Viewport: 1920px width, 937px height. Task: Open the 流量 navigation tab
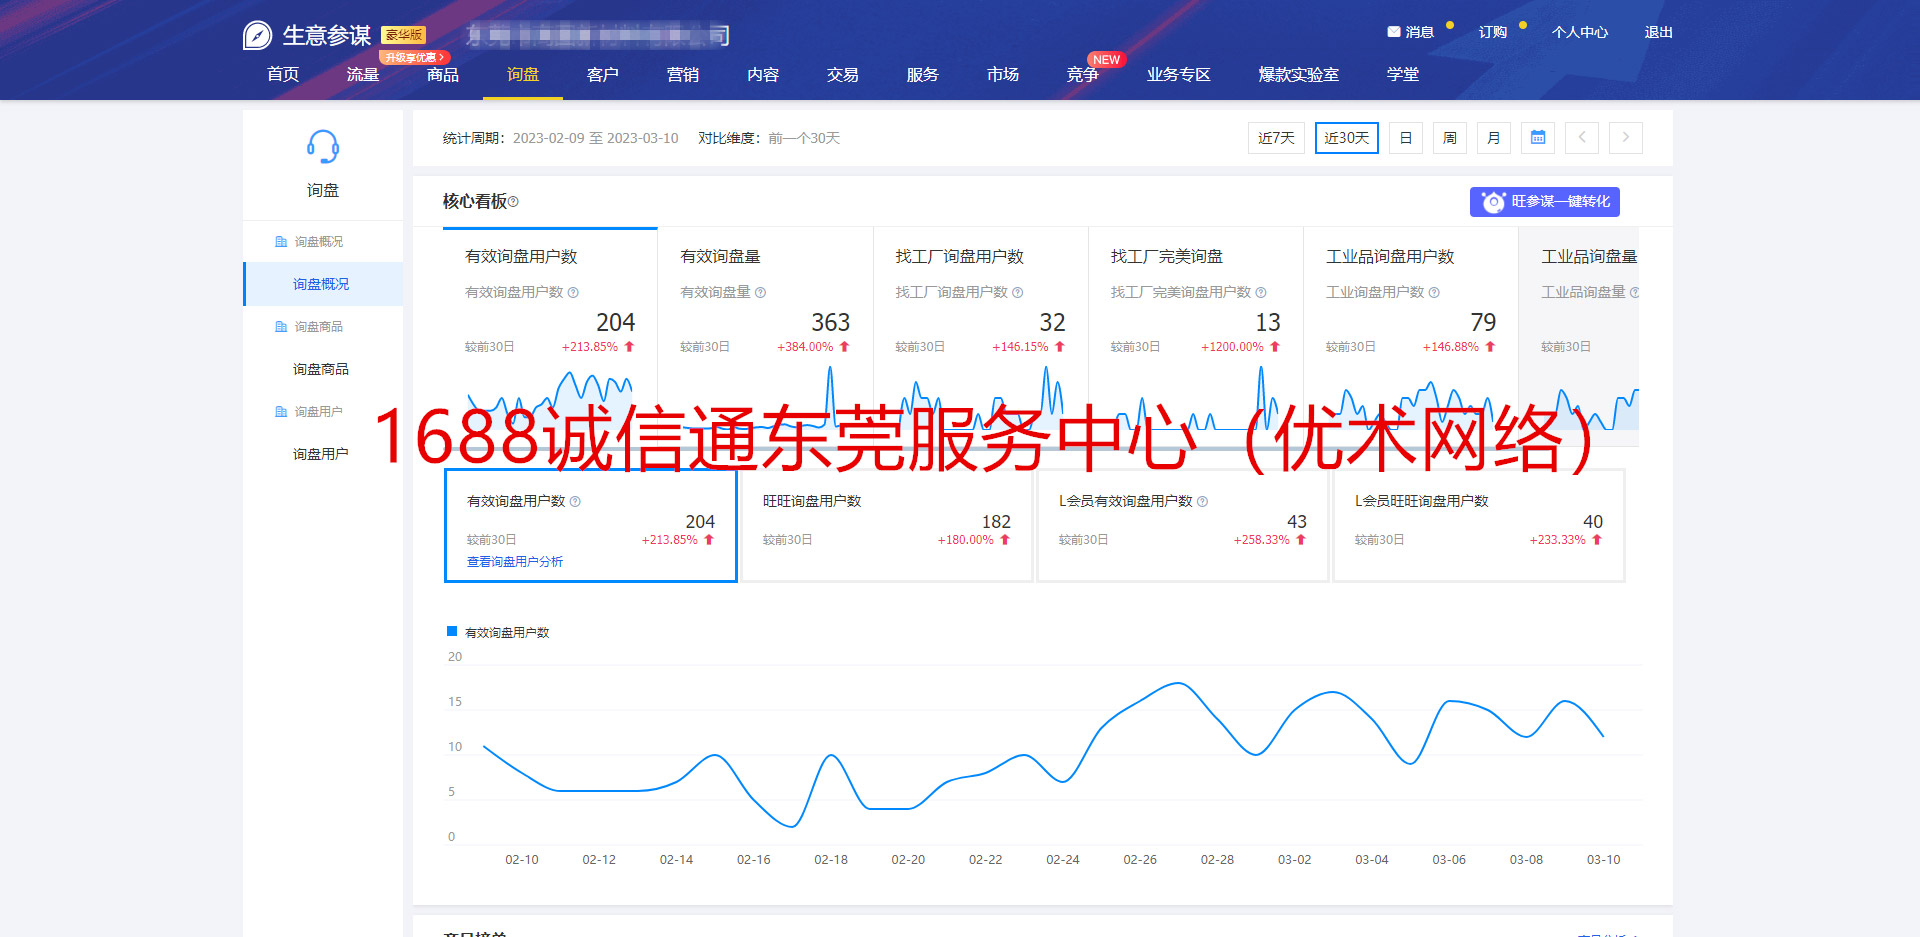coord(362,75)
